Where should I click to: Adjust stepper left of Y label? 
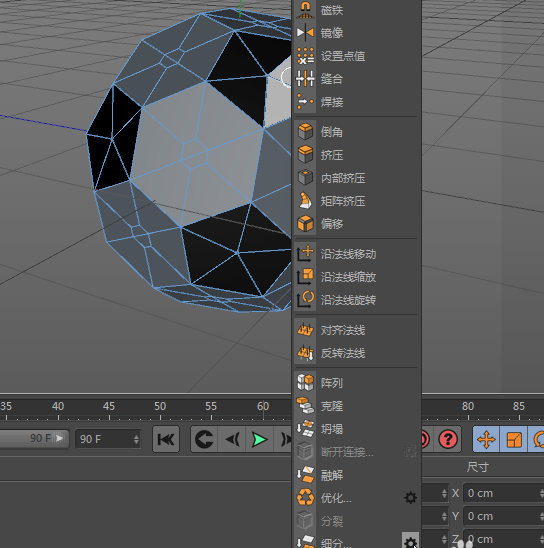(x=444, y=516)
